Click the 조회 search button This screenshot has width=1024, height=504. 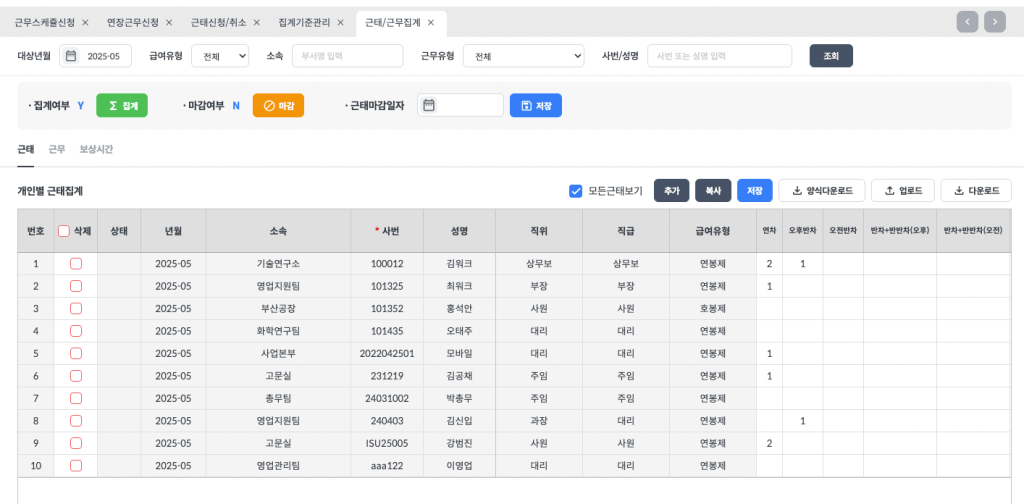click(x=831, y=56)
